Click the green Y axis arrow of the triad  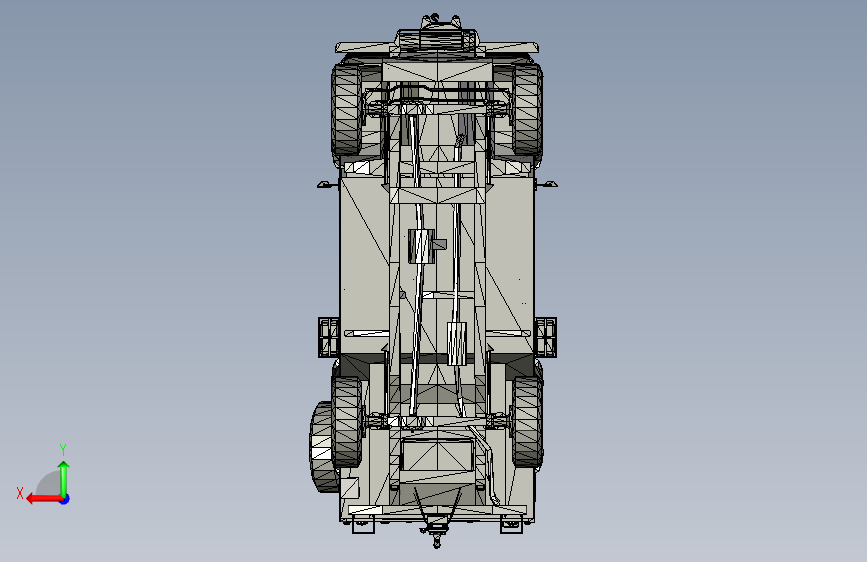[64, 478]
